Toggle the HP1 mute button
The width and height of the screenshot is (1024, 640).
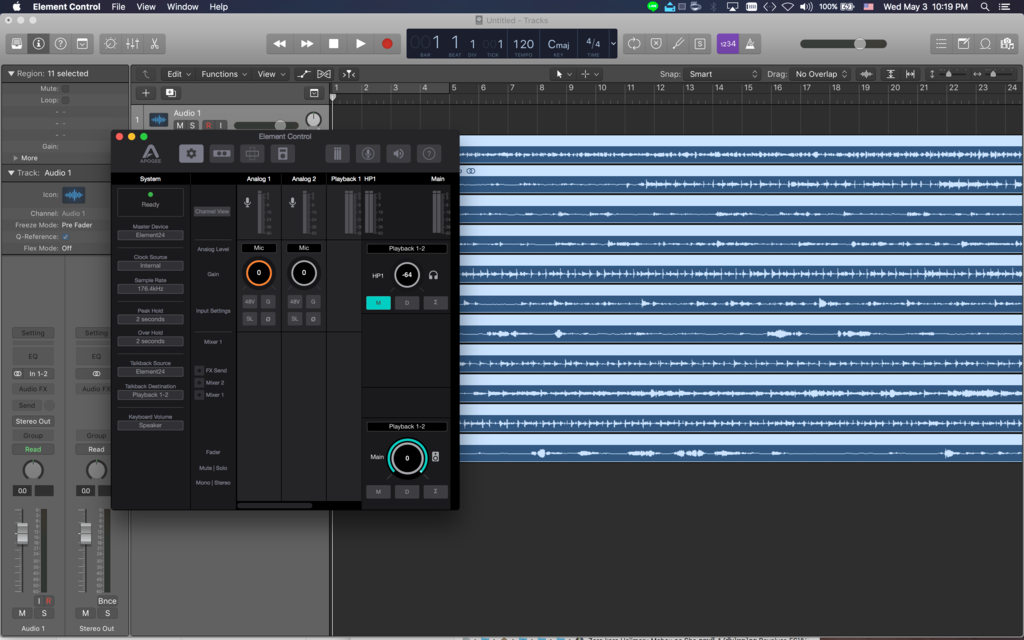tap(378, 303)
